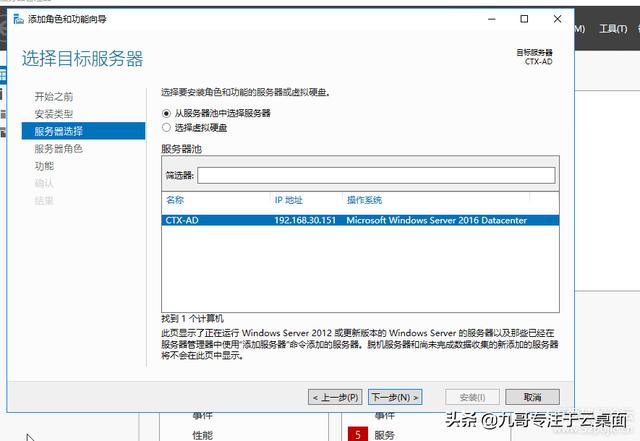This screenshot has height=441, width=640.
Task: Open 功能 step in sidebar
Action: pyautogui.click(x=44, y=166)
